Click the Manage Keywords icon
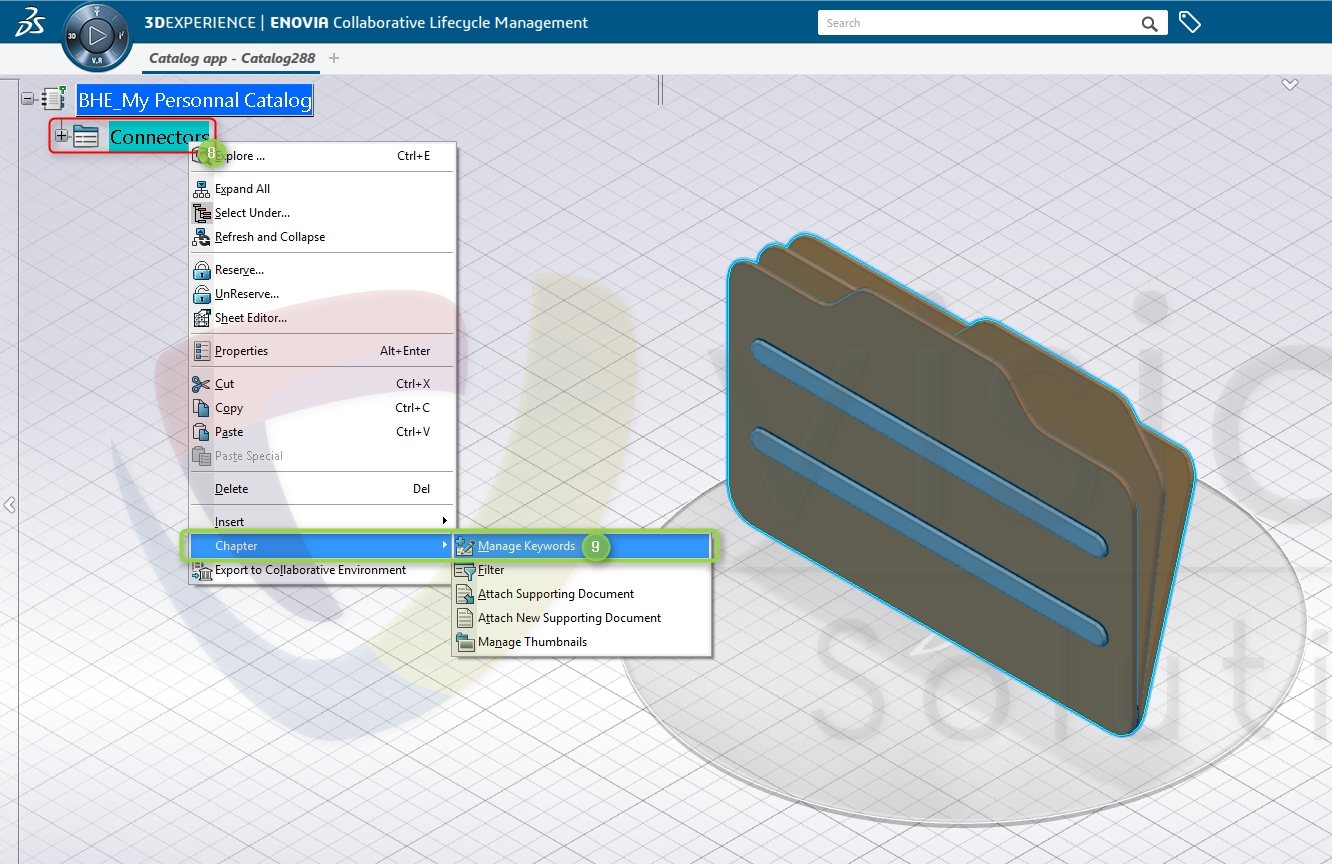Image resolution: width=1332 pixels, height=864 pixels. click(464, 546)
